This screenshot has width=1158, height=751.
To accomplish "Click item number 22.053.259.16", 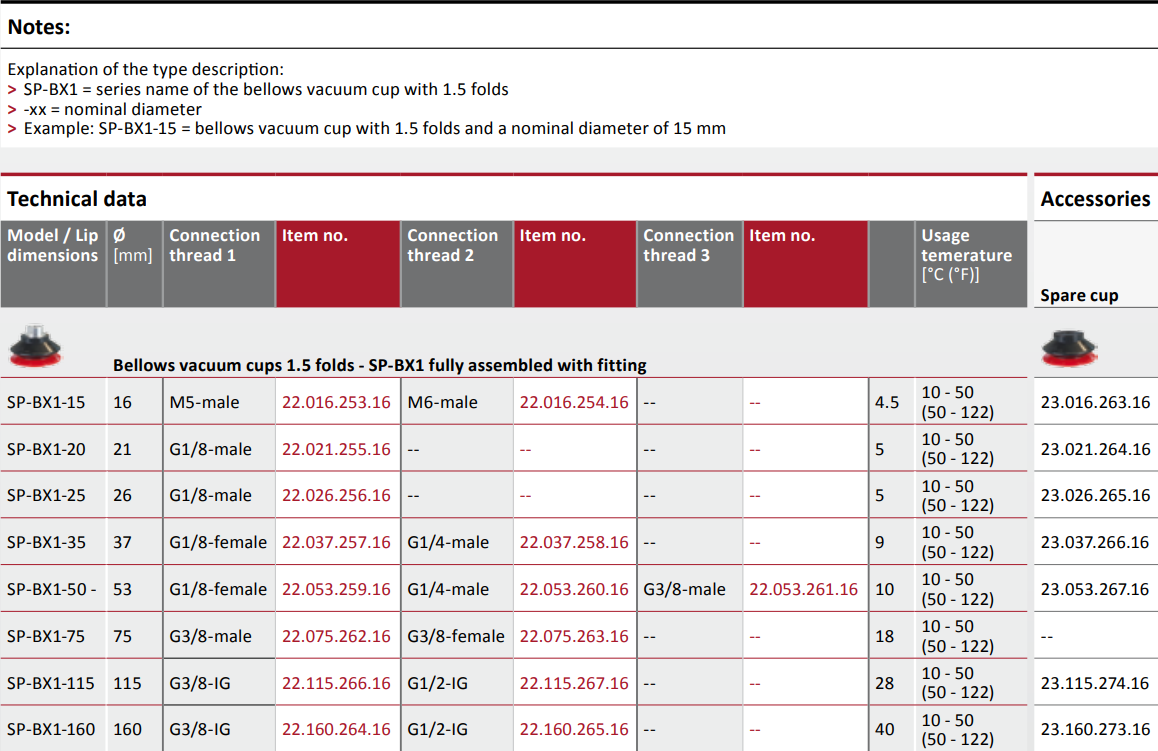I will tap(336, 589).
